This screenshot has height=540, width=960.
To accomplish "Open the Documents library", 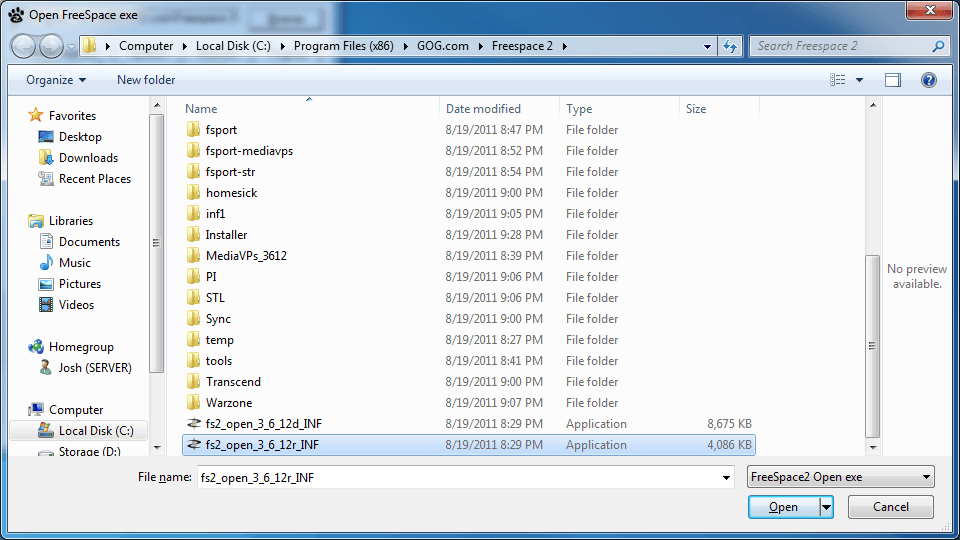I will (x=89, y=242).
